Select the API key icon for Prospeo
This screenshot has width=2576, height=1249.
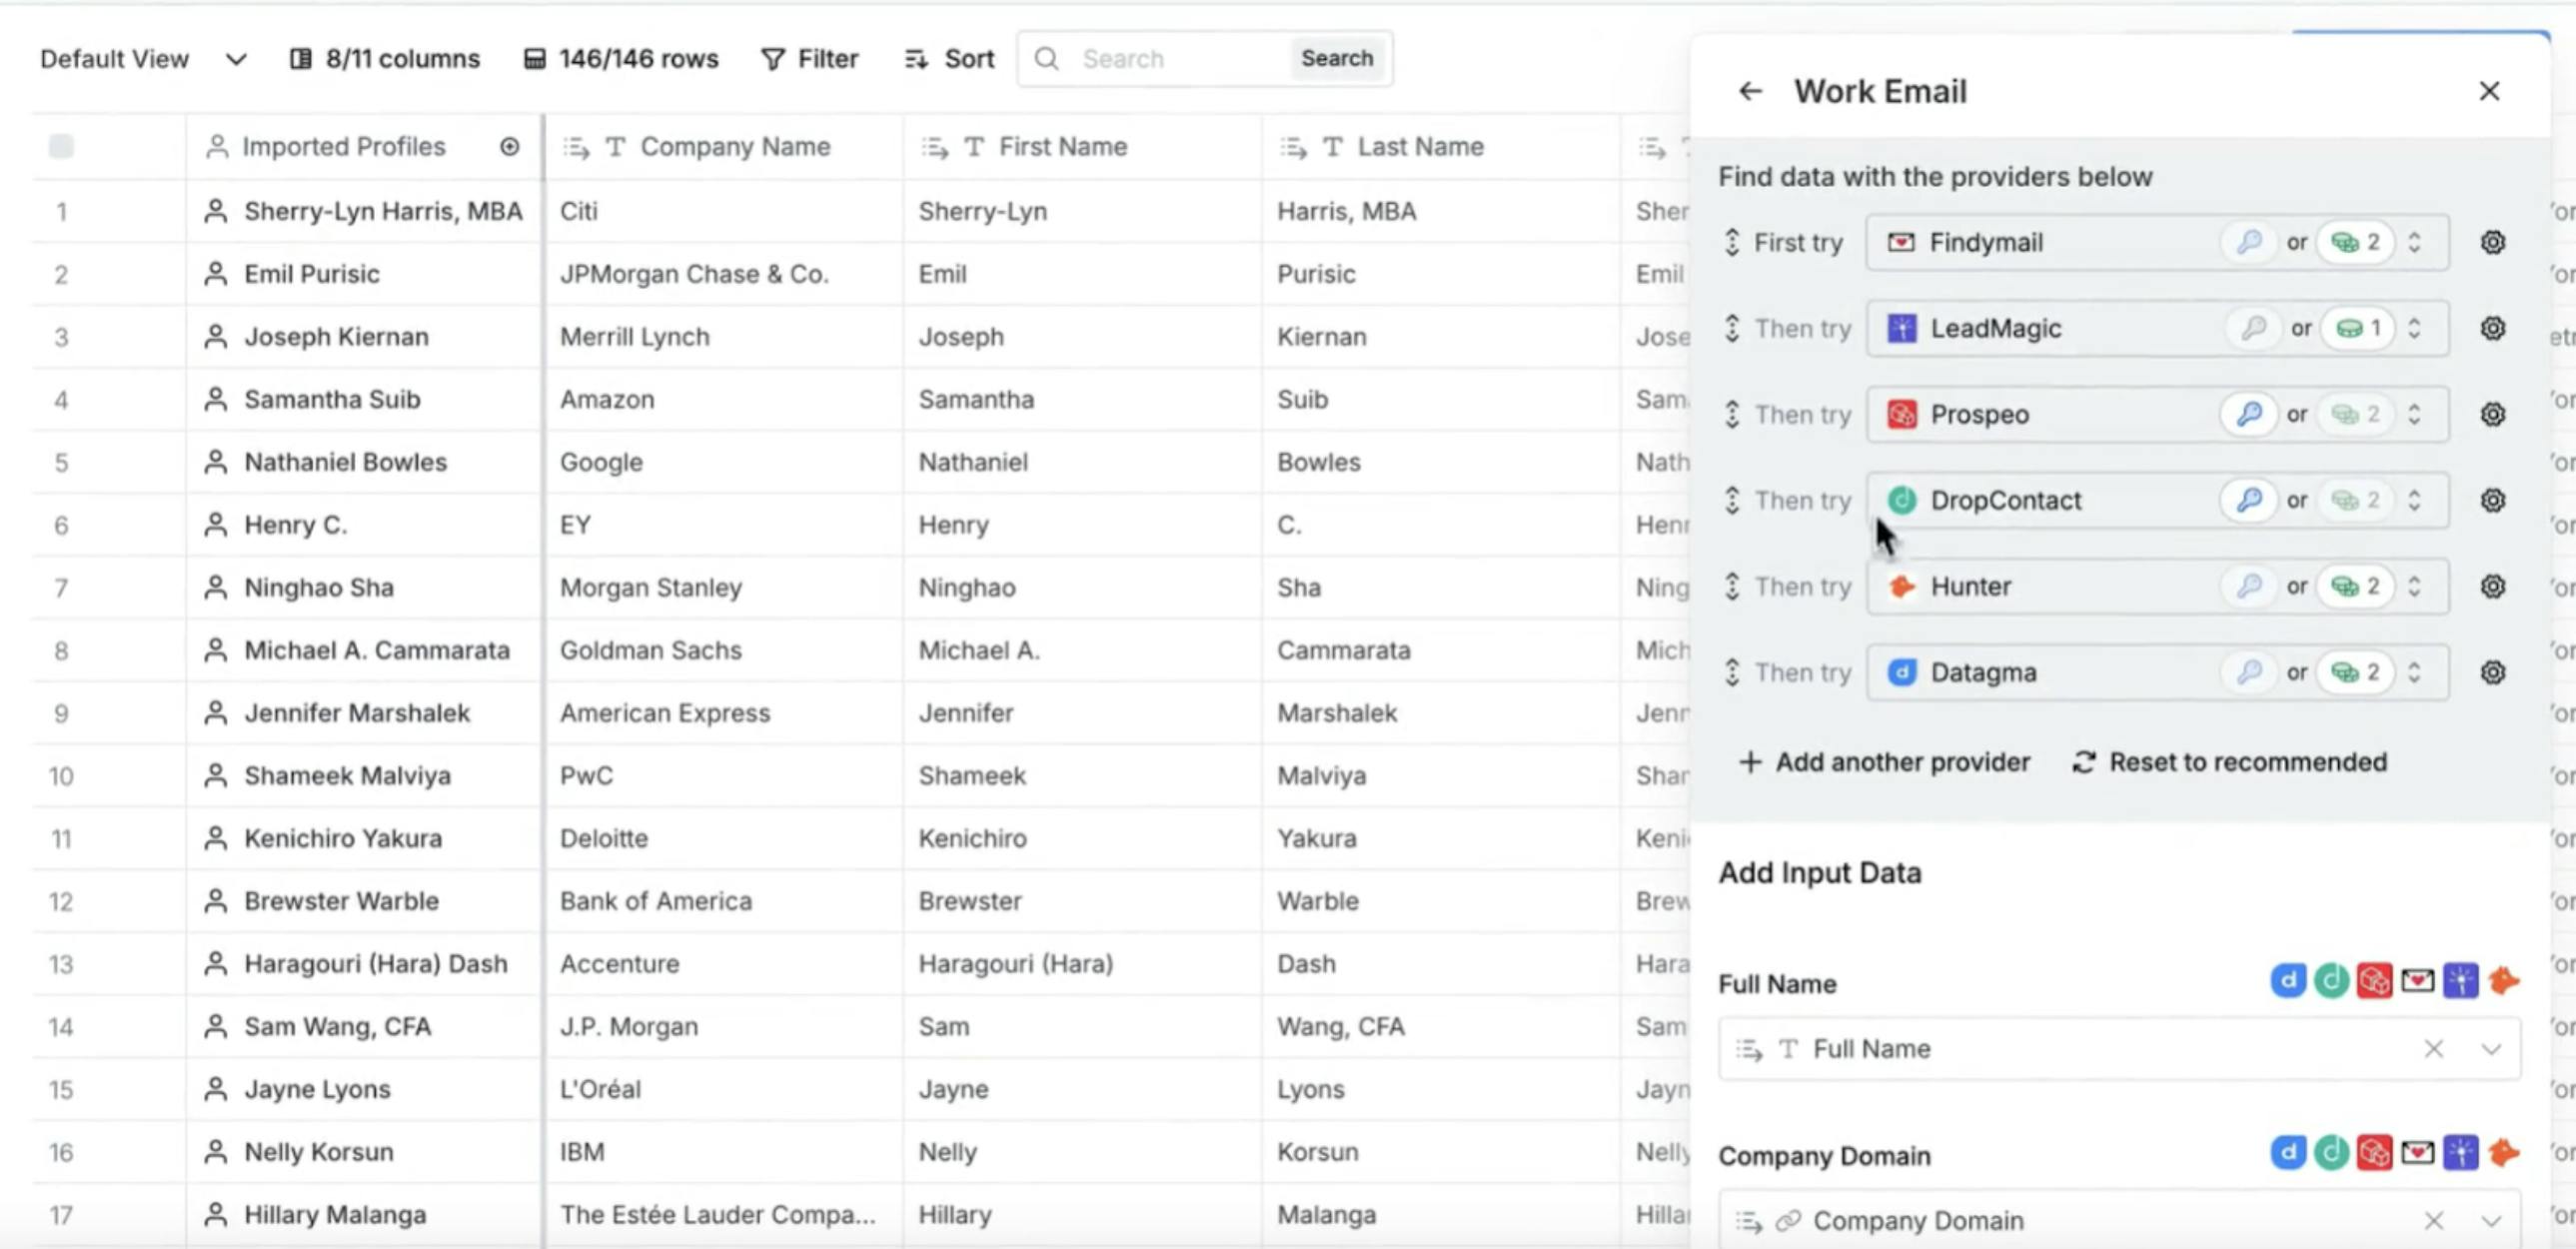[2249, 415]
